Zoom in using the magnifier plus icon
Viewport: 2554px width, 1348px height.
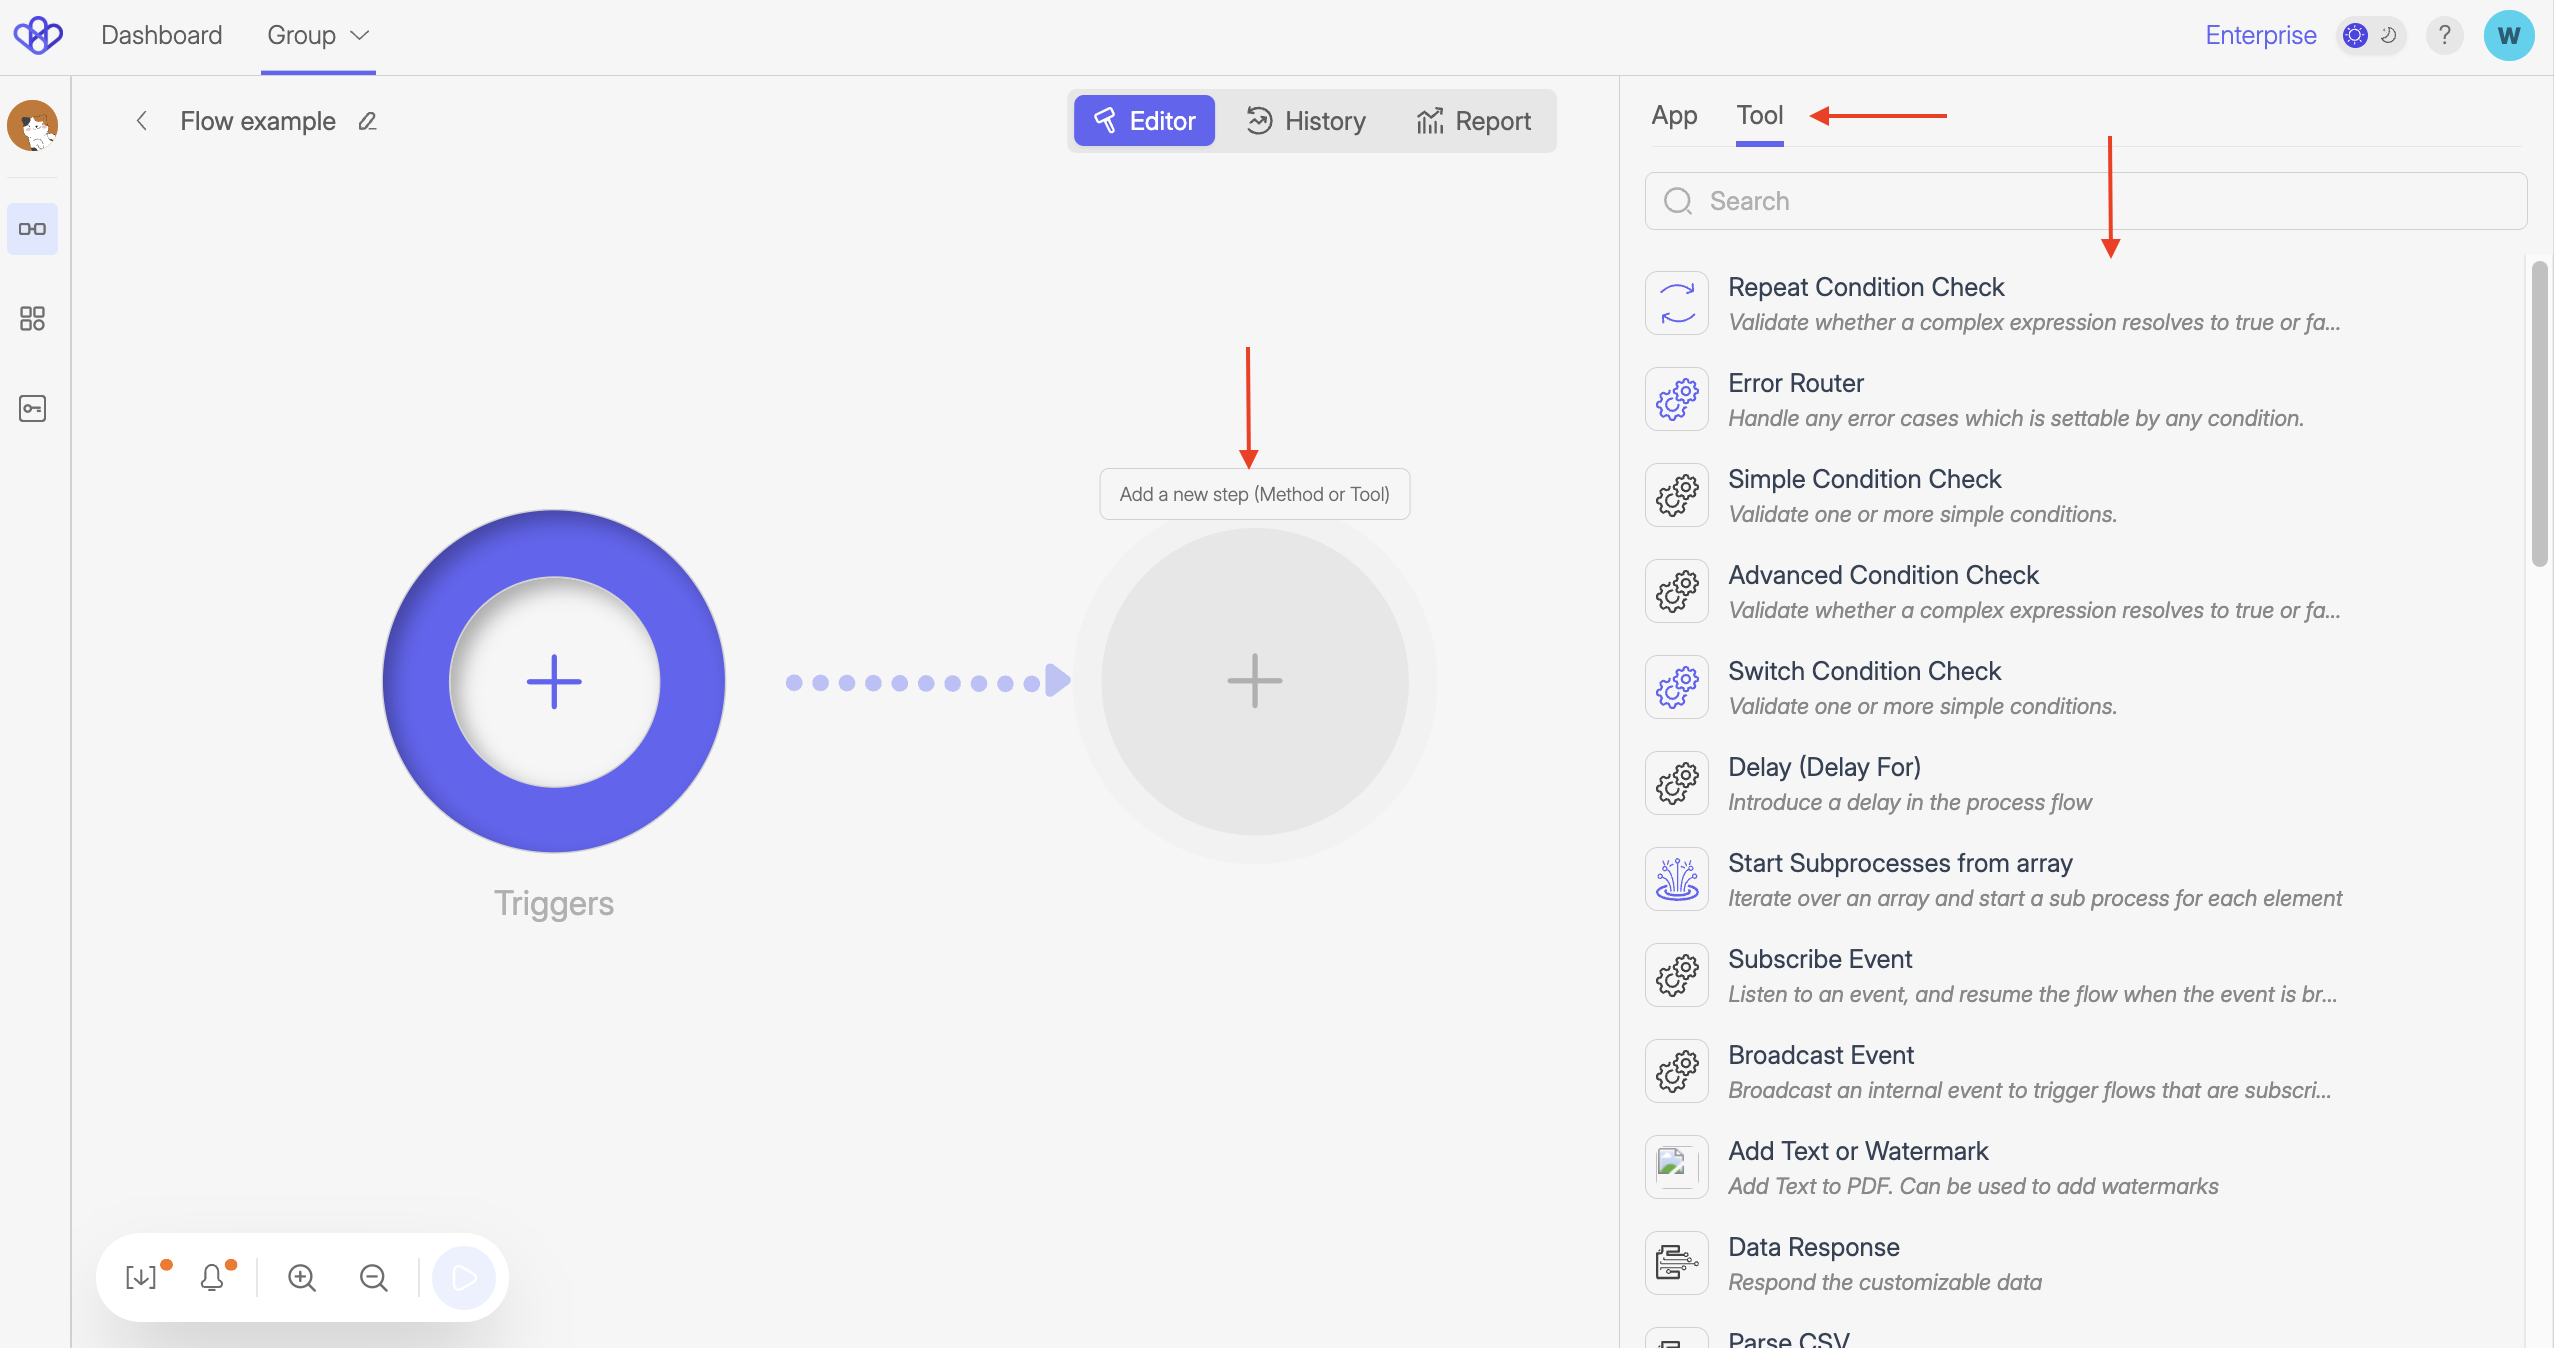[x=301, y=1277]
